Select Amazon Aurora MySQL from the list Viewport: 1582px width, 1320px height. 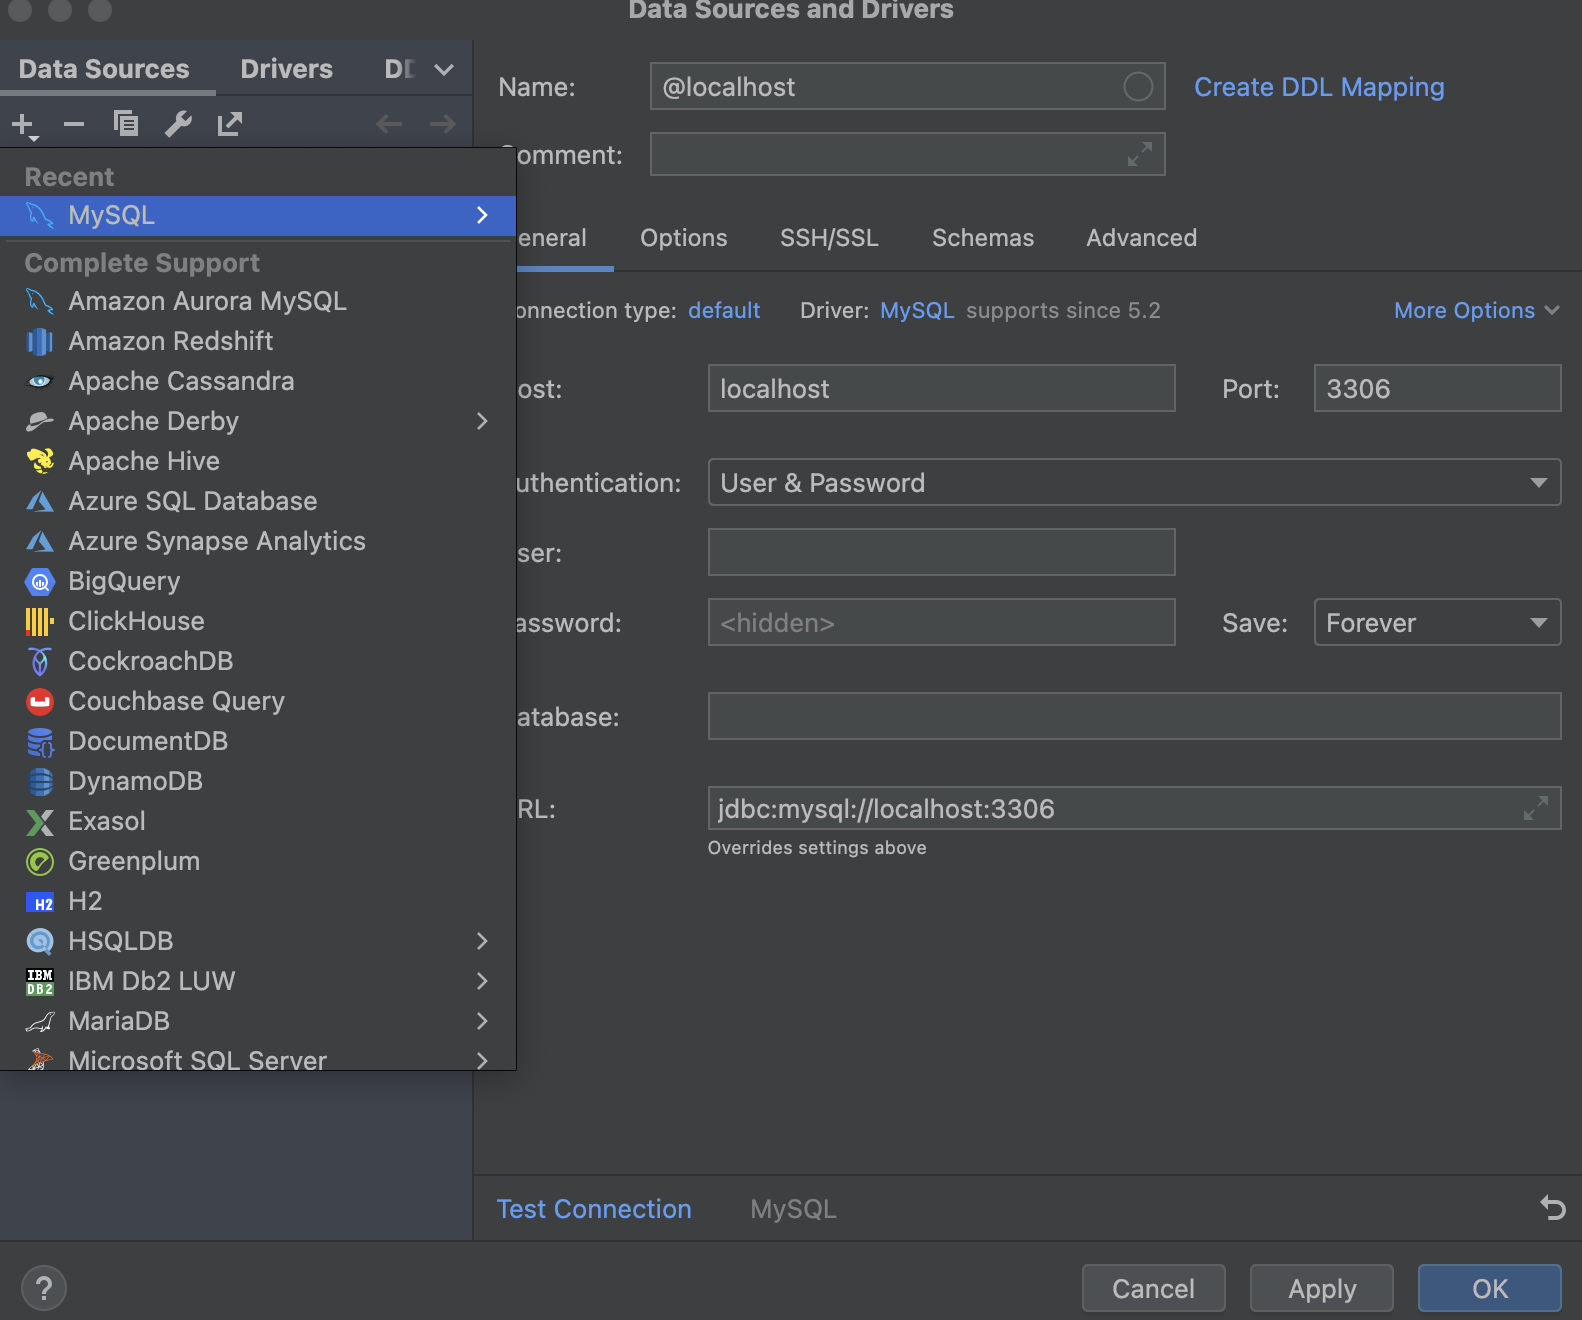pos(258,301)
